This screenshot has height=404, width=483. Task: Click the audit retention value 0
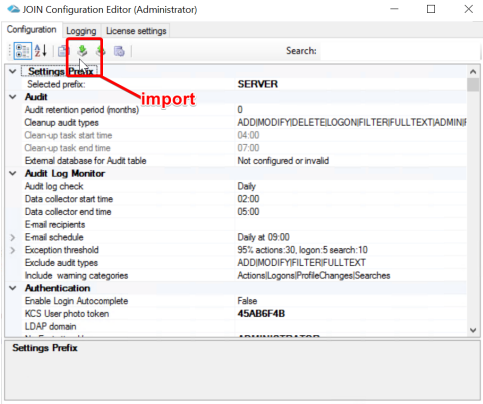coord(240,110)
